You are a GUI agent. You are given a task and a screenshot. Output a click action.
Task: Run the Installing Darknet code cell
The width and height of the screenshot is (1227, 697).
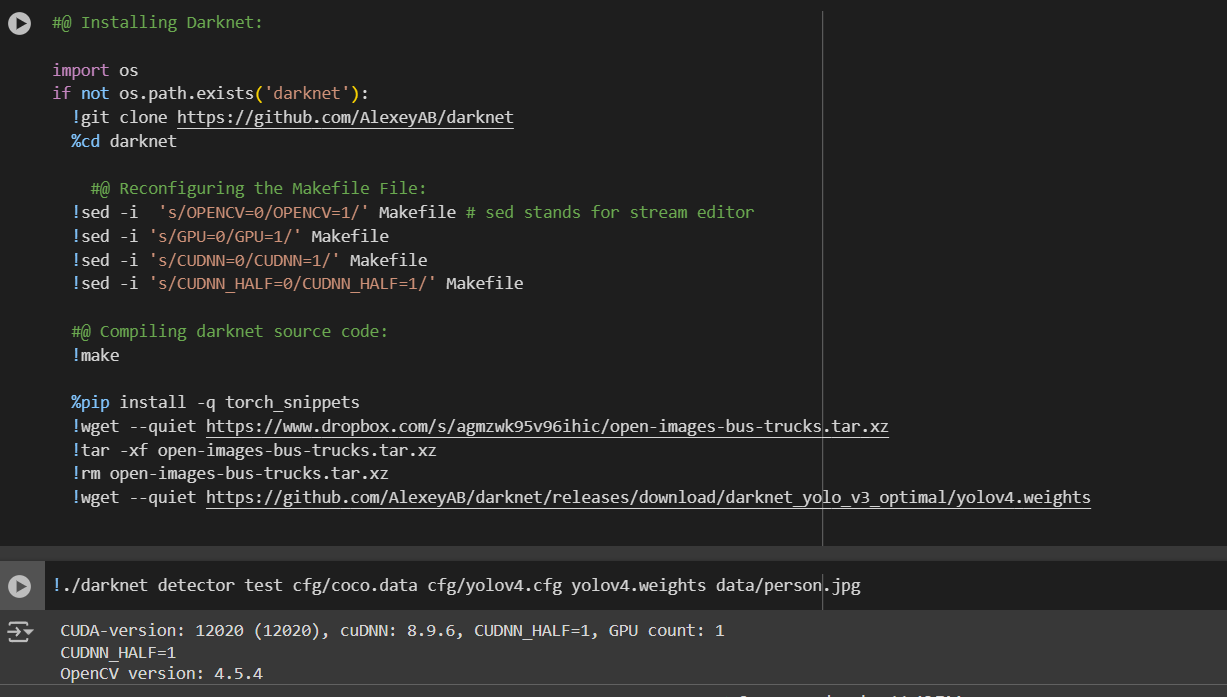coord(19,23)
